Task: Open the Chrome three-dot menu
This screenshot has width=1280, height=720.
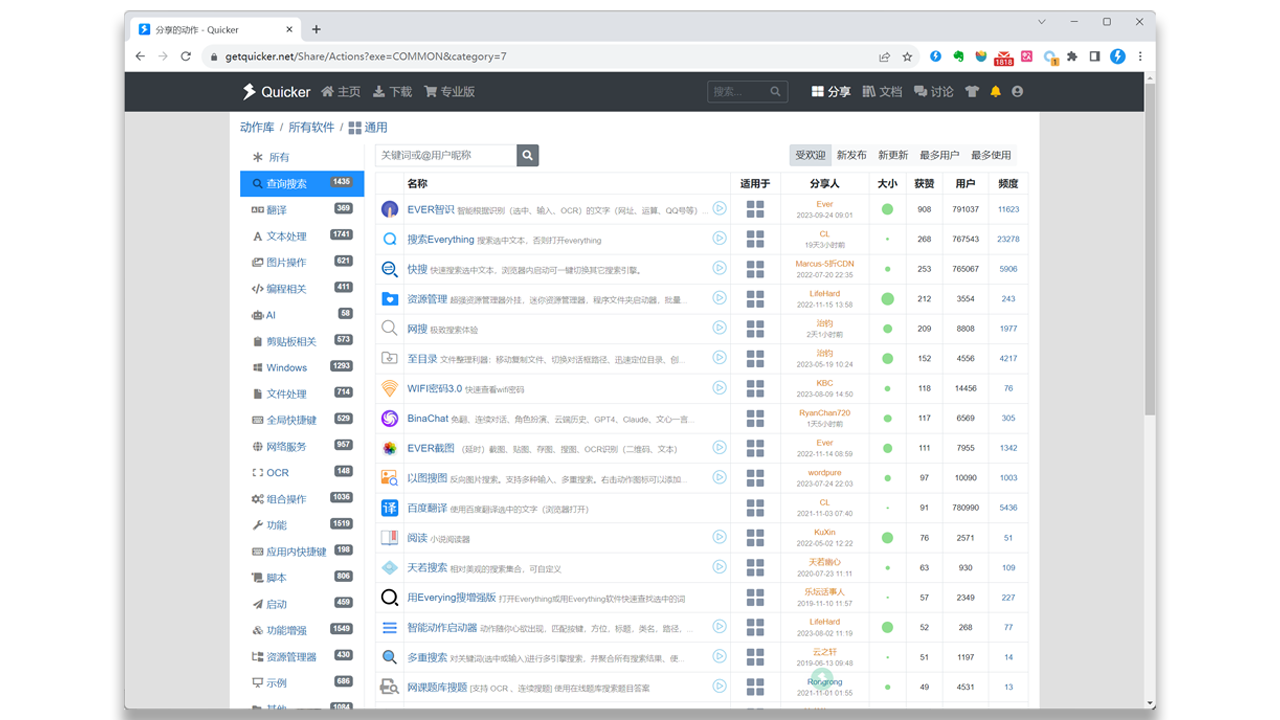Action: click(x=1139, y=57)
